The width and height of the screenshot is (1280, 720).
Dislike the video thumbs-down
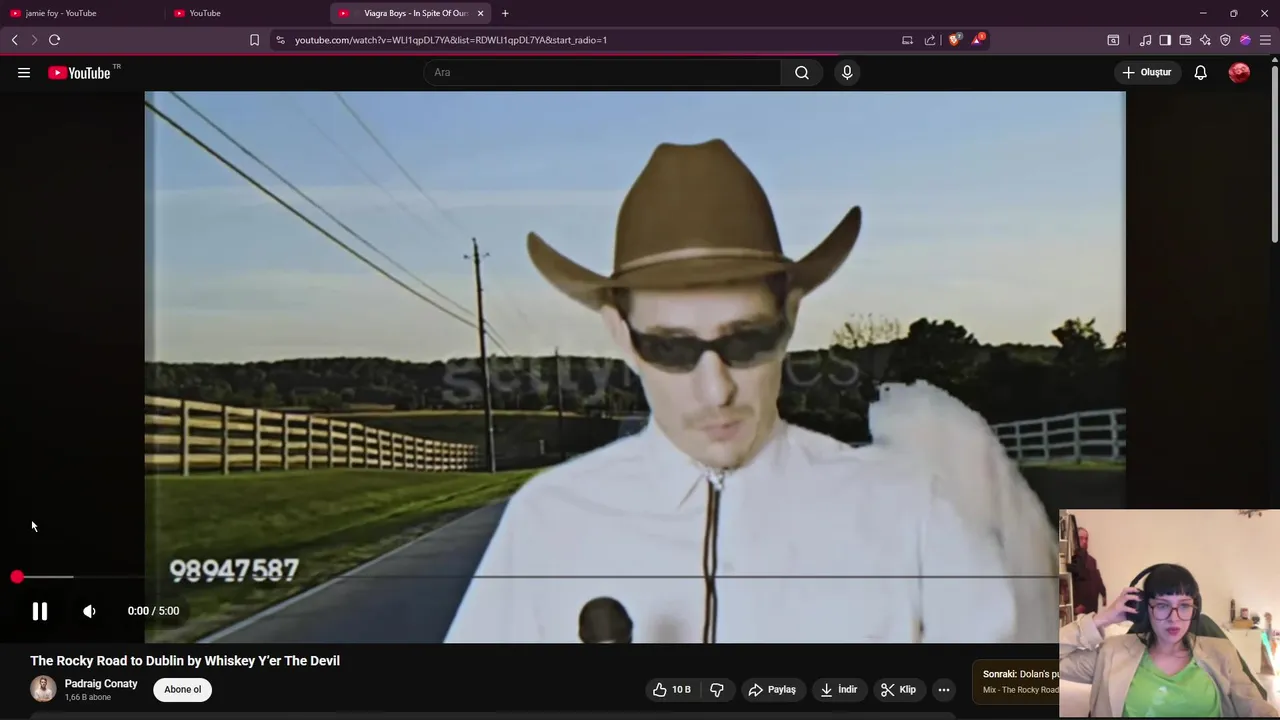717,689
